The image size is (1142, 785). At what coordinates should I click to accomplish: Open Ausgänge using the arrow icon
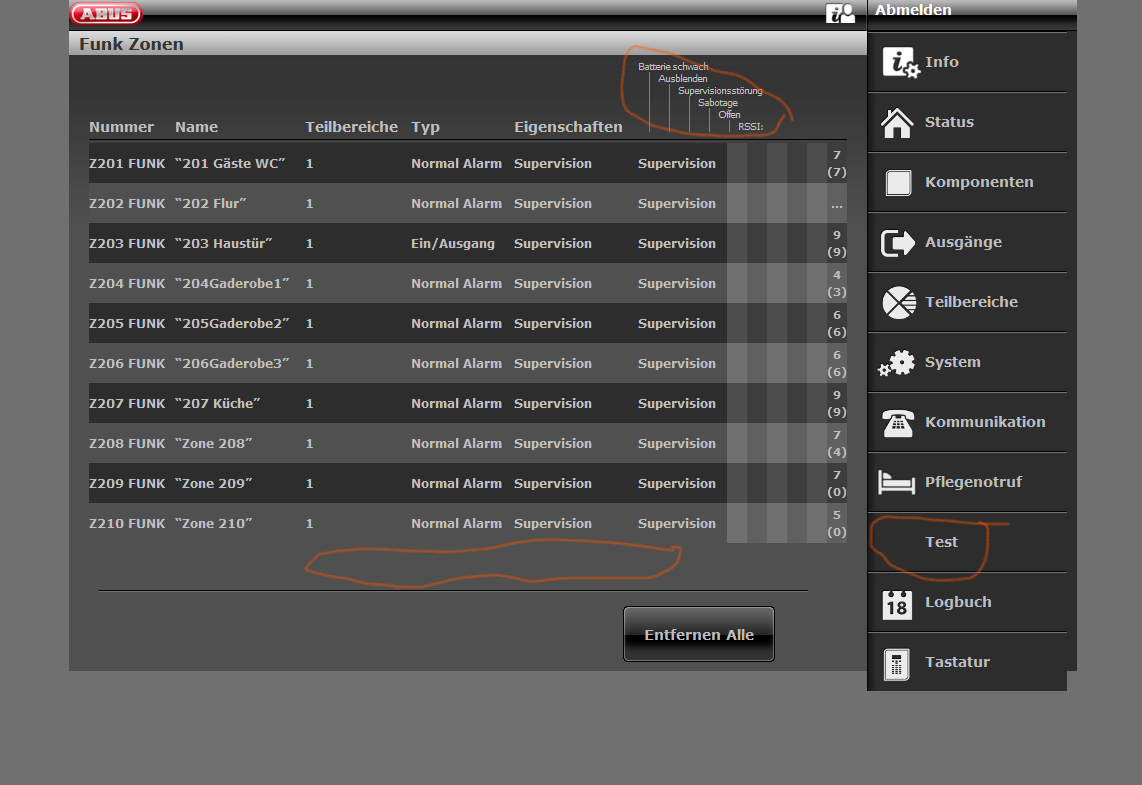tap(897, 243)
